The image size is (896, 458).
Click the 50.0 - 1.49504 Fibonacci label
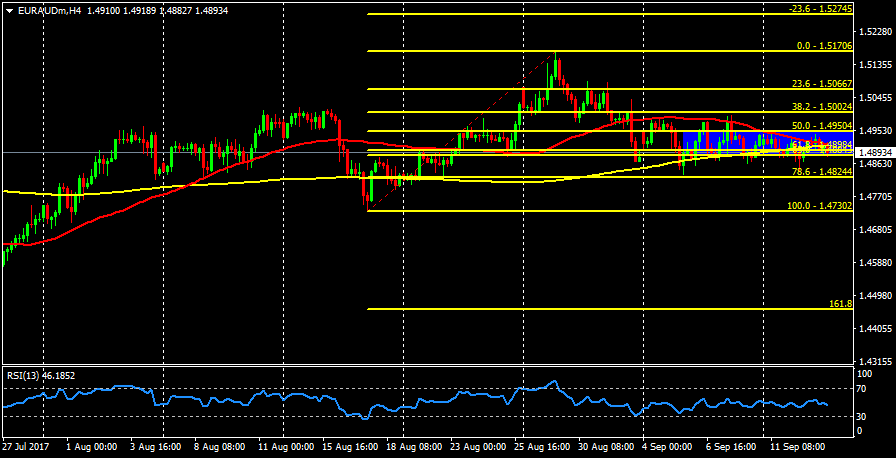[820, 127]
